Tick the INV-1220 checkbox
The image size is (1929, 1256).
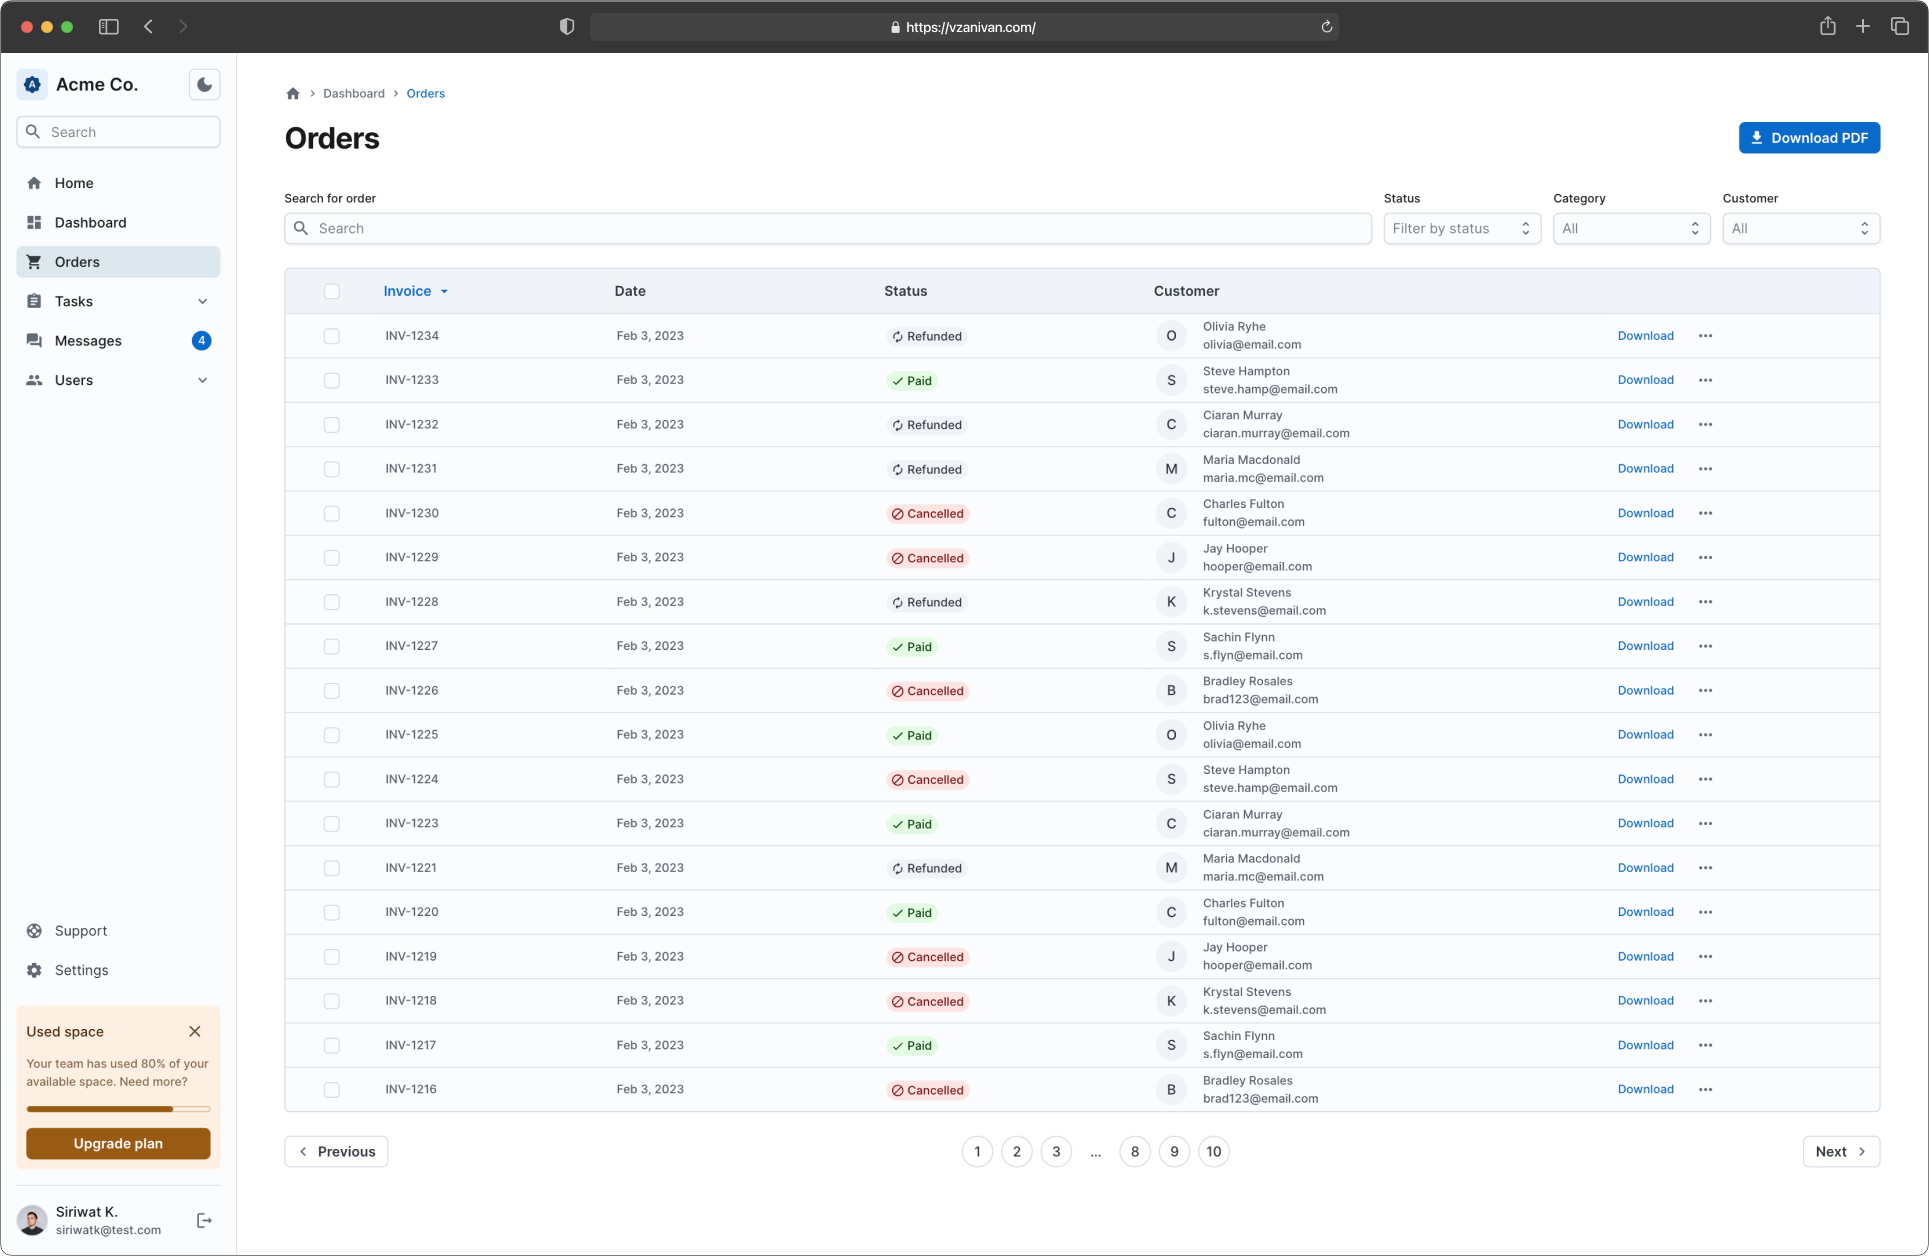pyautogui.click(x=332, y=912)
